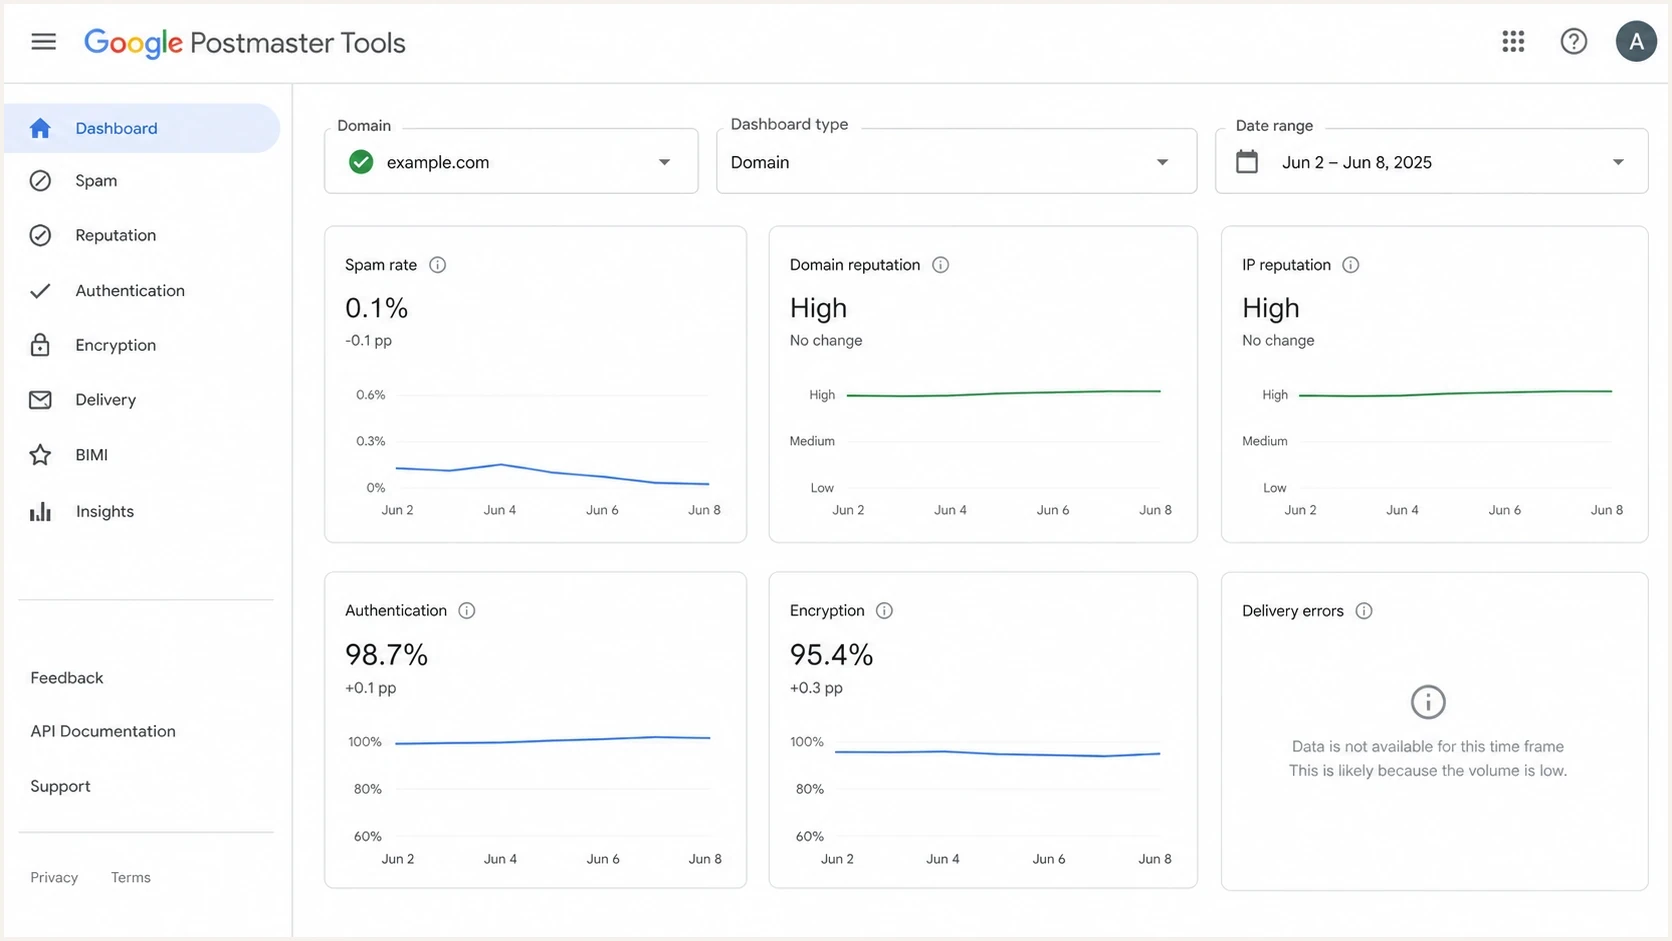Click the Dashboard home icon
Image resolution: width=1672 pixels, height=941 pixels.
pos(40,128)
